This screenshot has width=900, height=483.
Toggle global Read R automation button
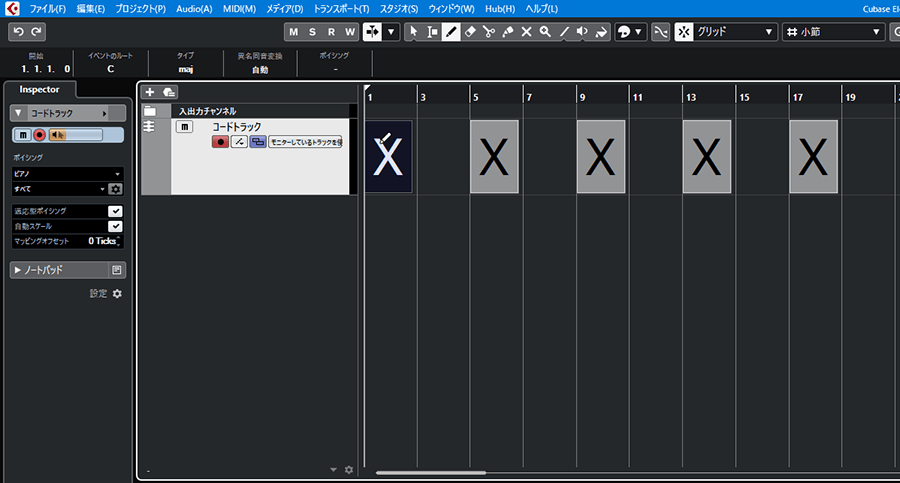331,32
